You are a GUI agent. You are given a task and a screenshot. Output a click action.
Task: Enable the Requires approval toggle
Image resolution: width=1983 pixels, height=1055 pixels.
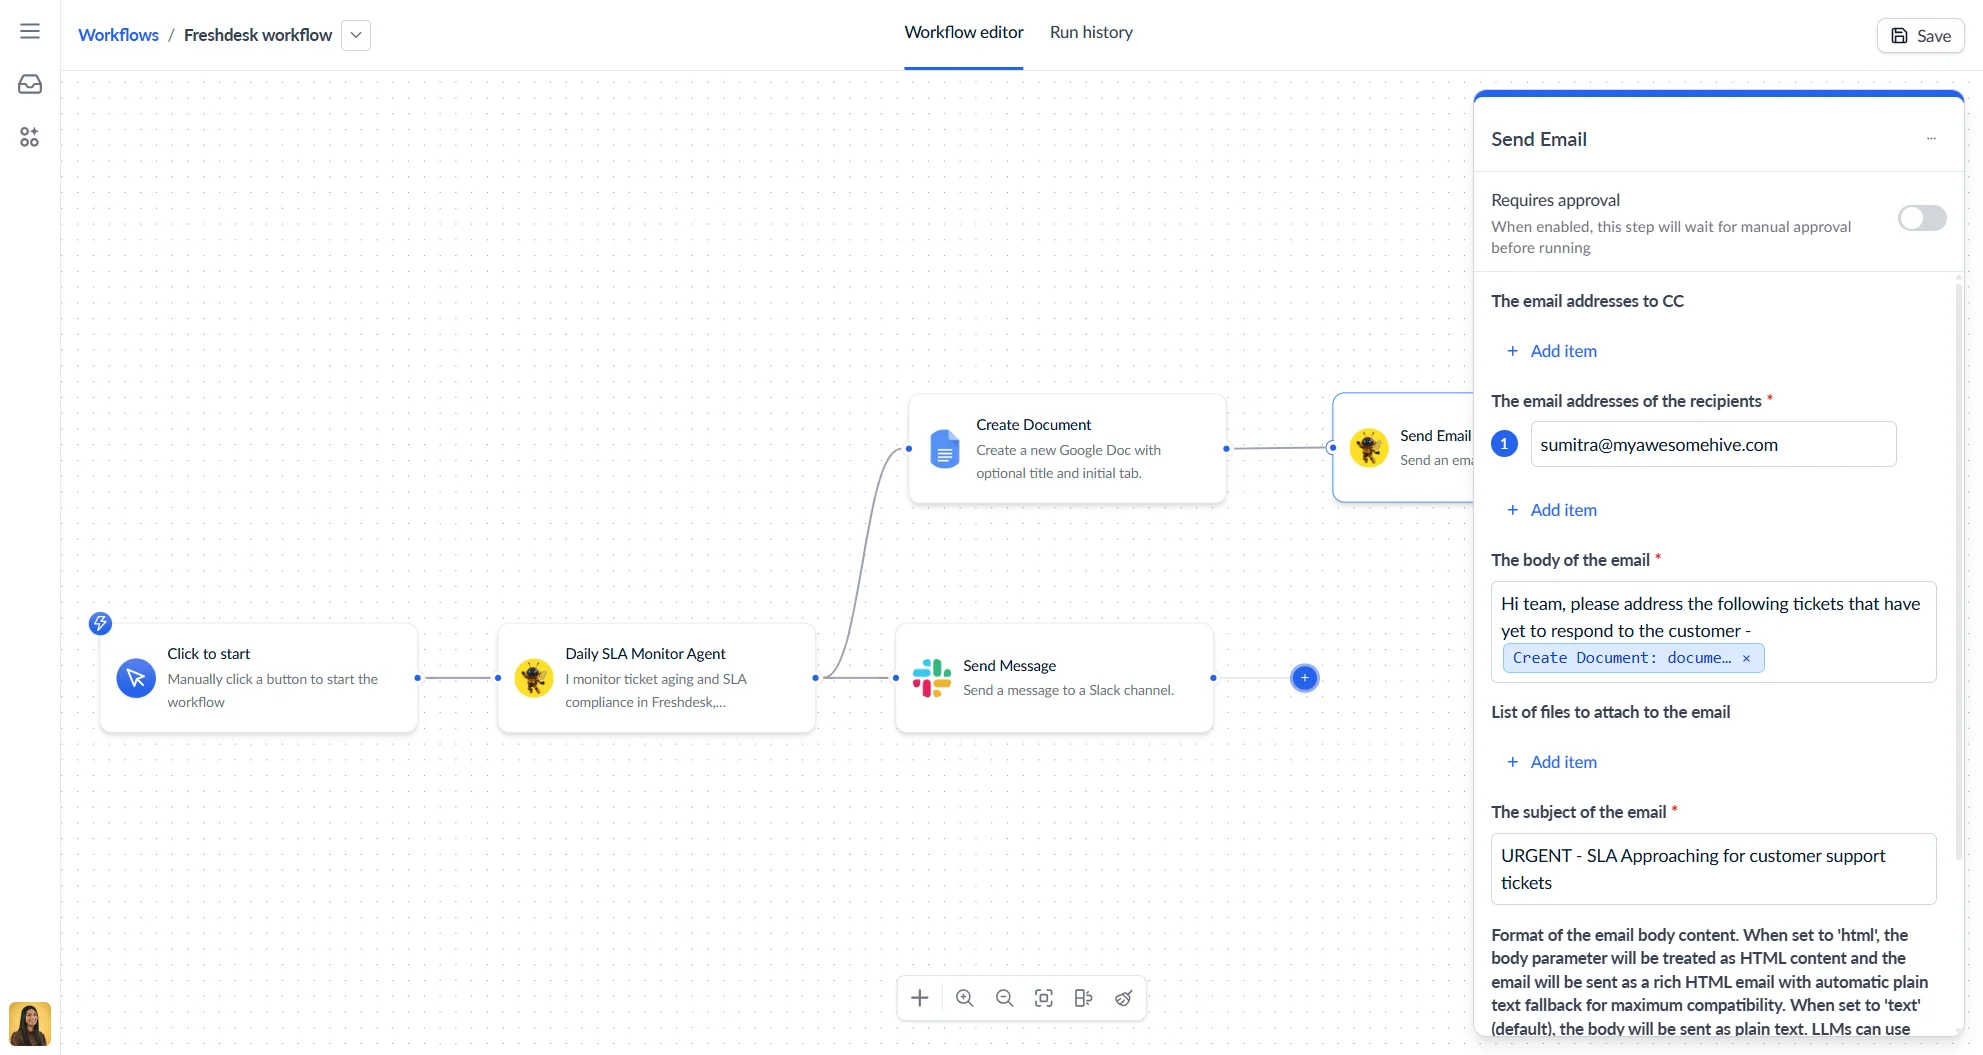point(1921,218)
